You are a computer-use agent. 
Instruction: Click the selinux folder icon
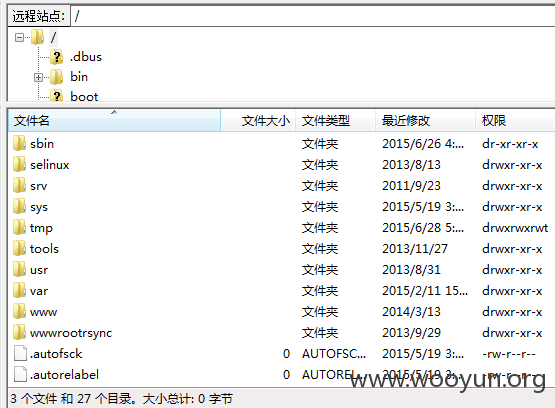coord(19,165)
